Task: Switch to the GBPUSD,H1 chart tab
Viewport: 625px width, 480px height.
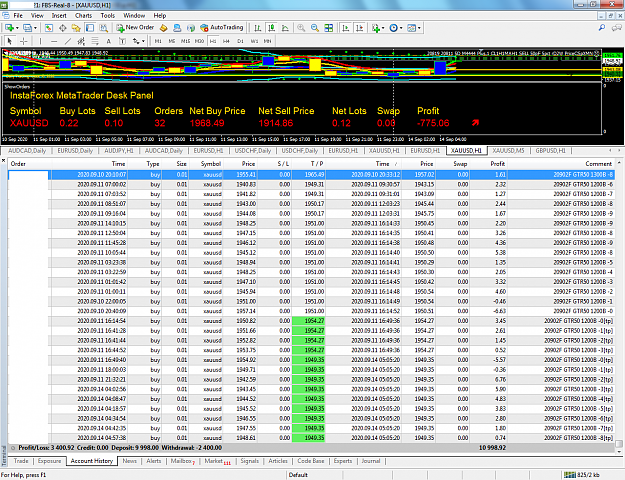Action: pos(550,151)
